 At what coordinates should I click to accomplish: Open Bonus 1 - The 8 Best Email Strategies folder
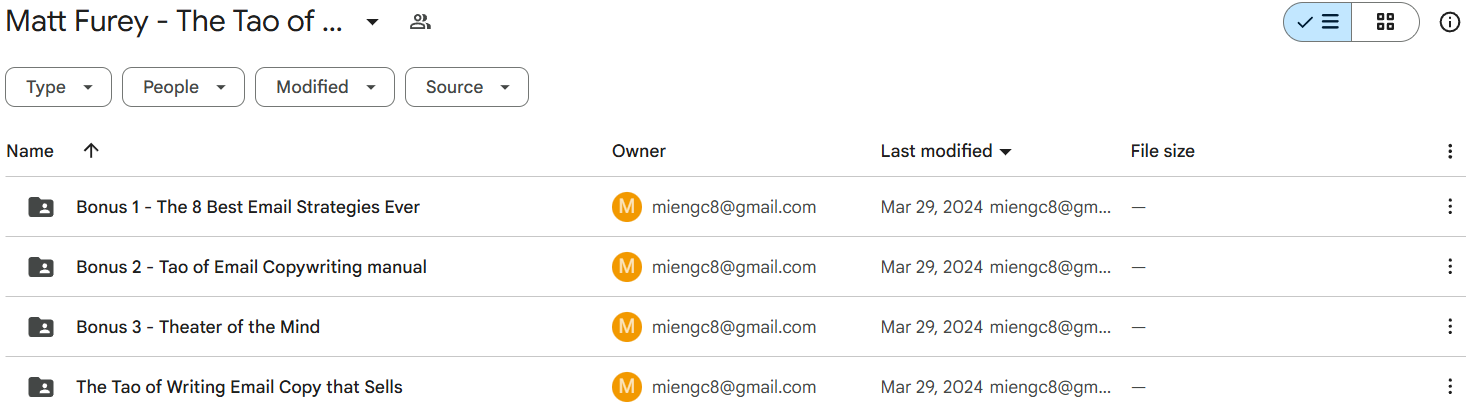[248, 207]
